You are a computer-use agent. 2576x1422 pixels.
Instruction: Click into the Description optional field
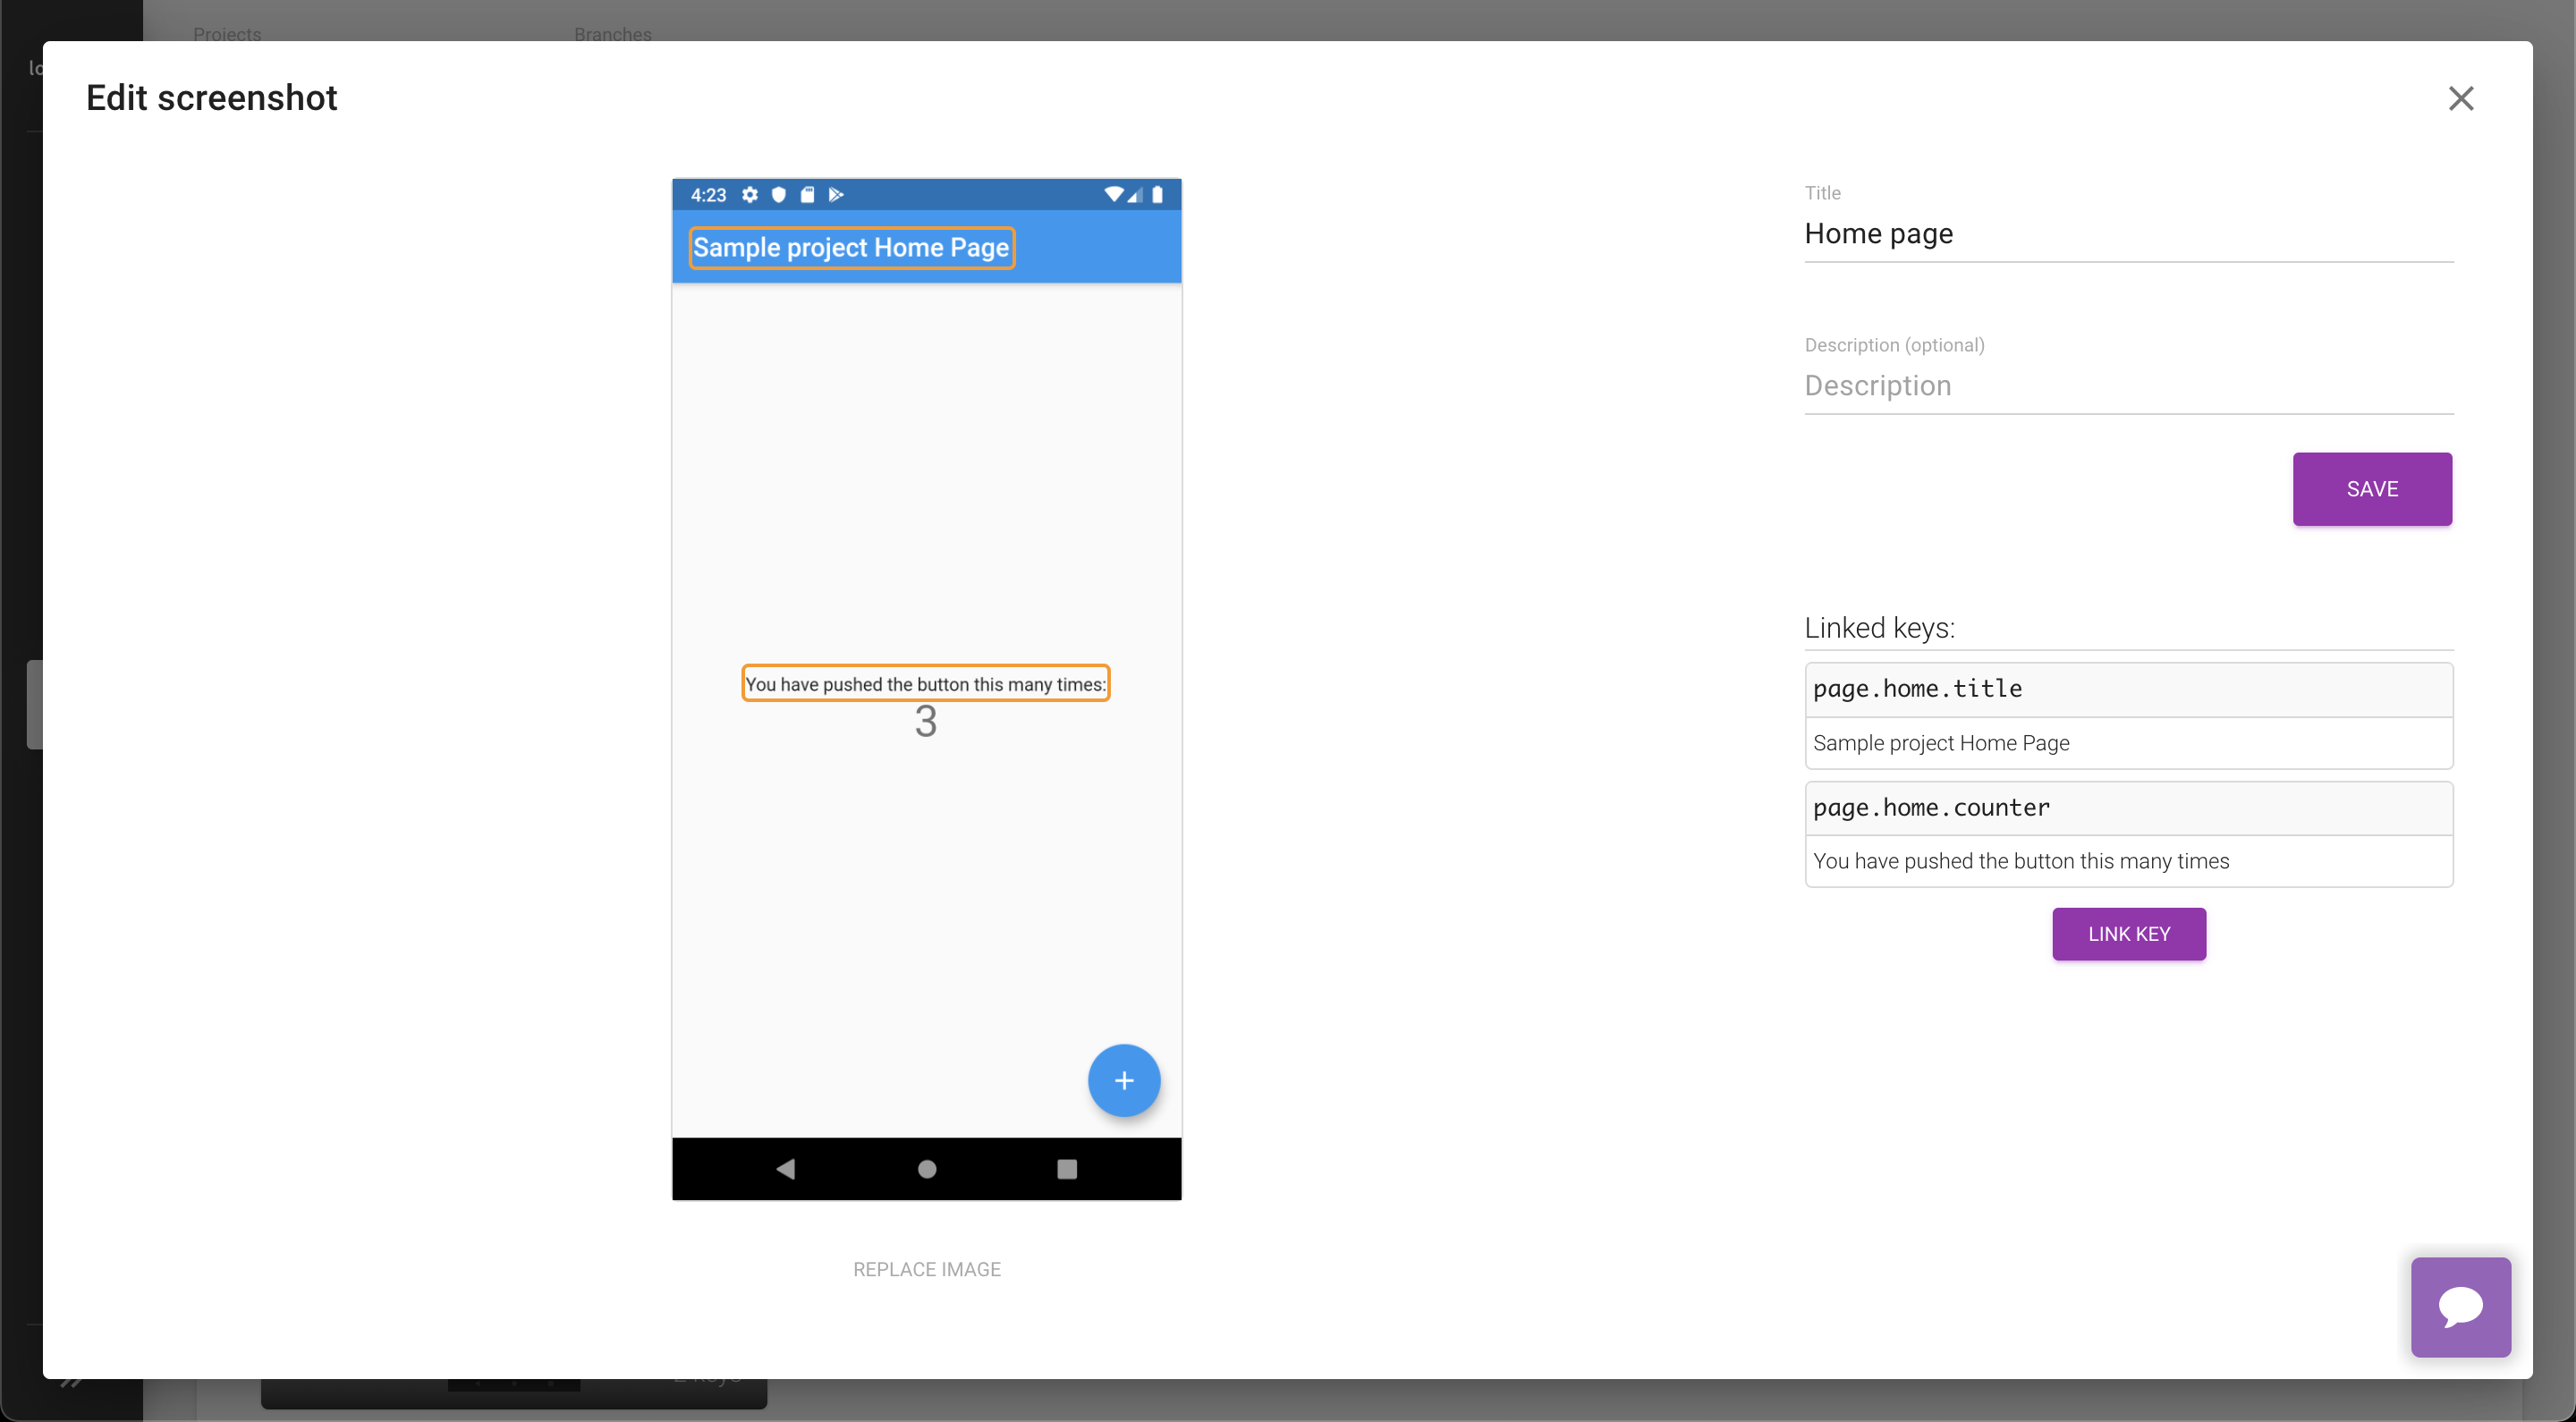point(2128,386)
